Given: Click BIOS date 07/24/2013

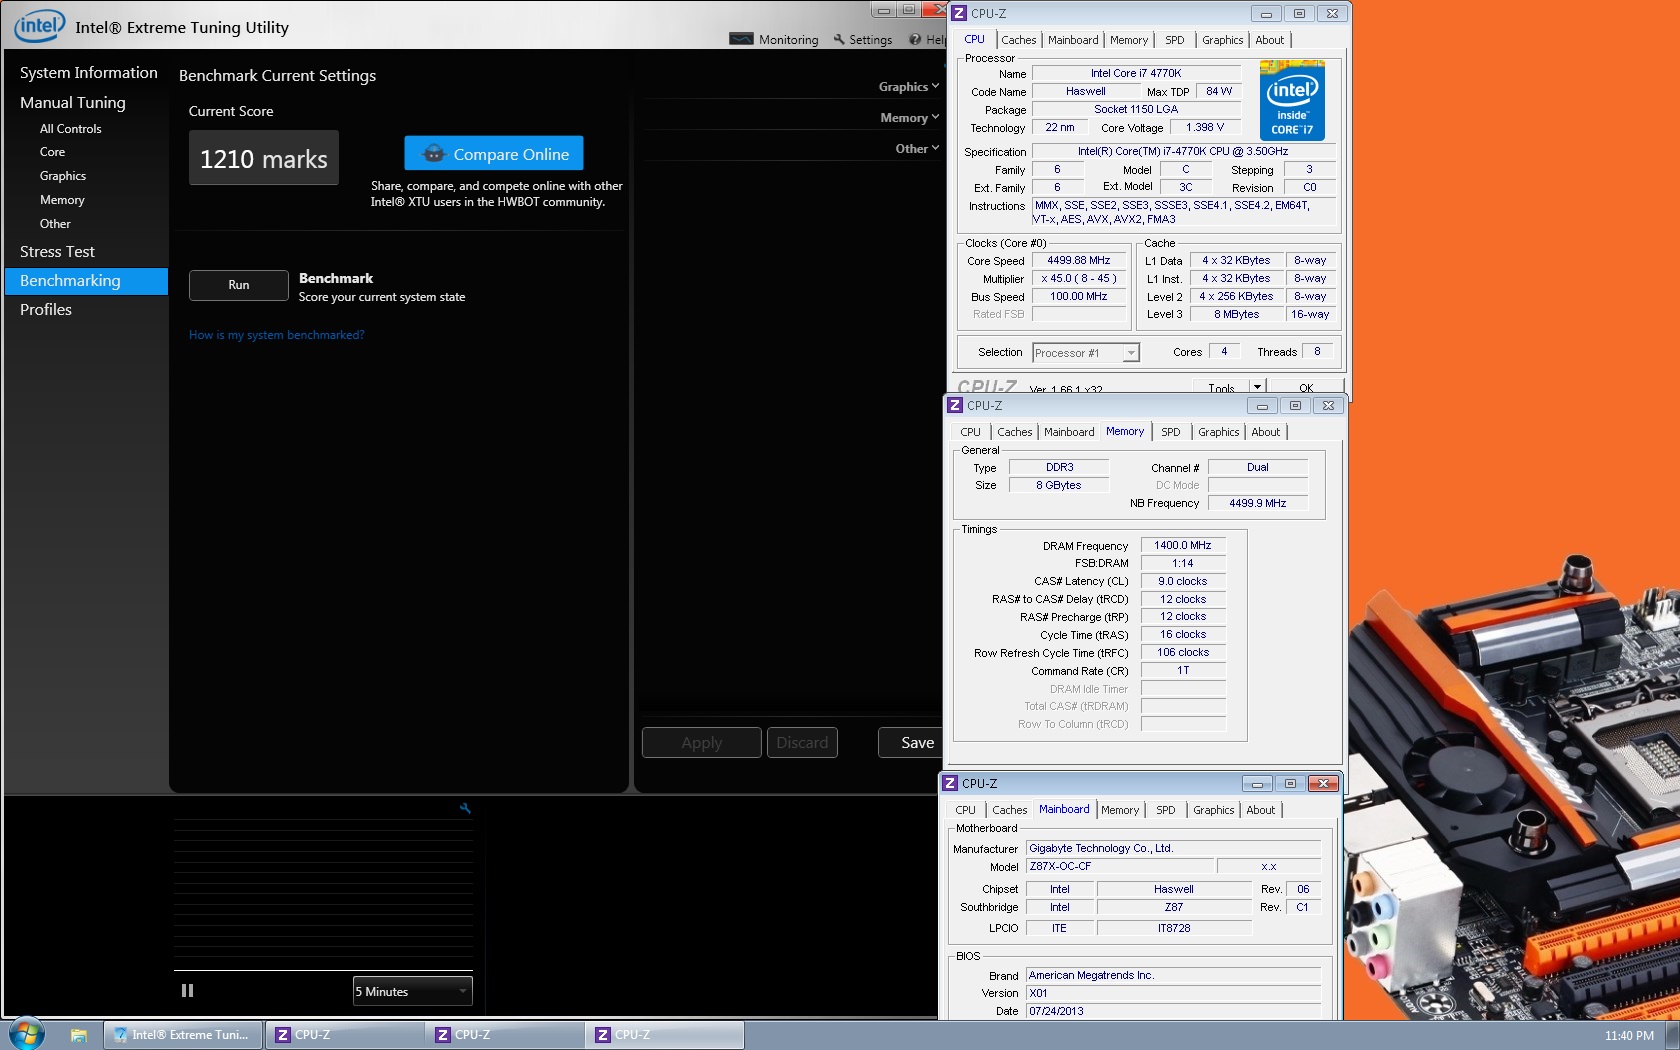Looking at the screenshot, I should [x=1173, y=1011].
